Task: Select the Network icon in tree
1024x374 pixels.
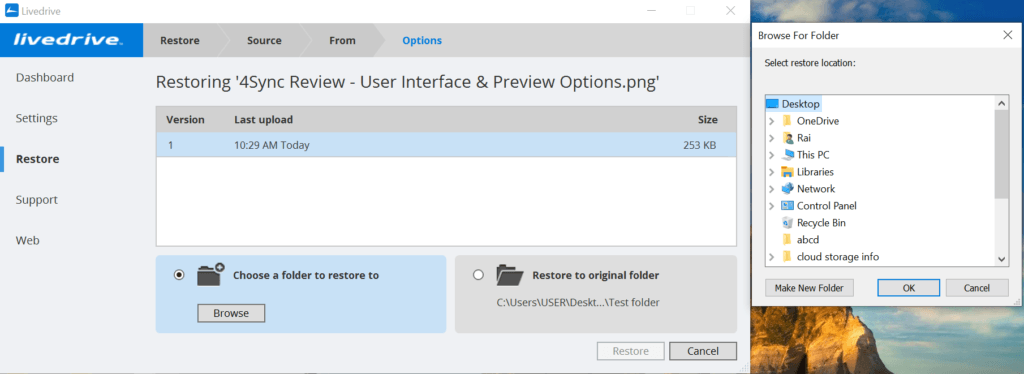Action: click(x=787, y=189)
